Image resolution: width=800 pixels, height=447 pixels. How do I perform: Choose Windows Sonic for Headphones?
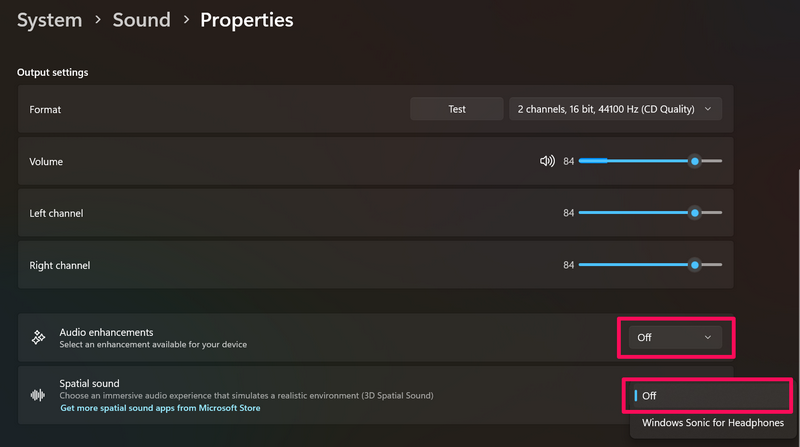(x=712, y=423)
